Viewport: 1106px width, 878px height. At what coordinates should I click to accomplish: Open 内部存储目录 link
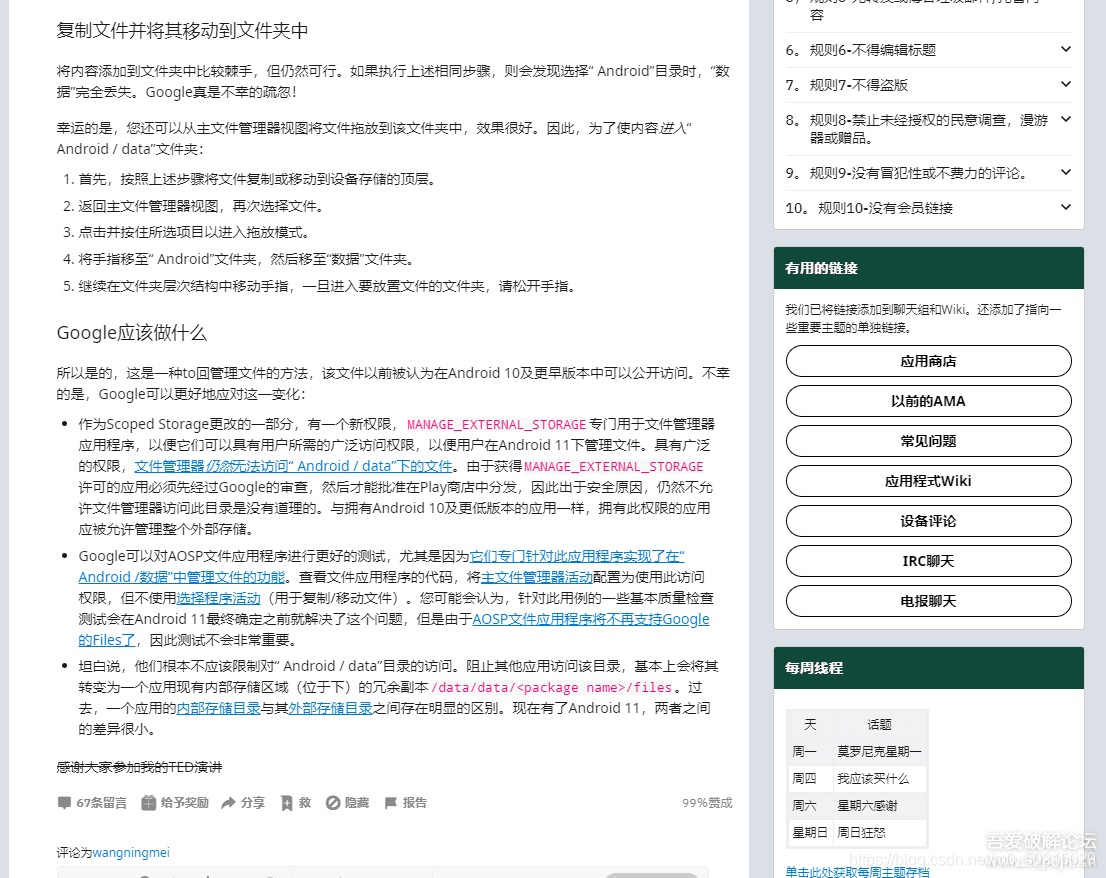click(219, 708)
